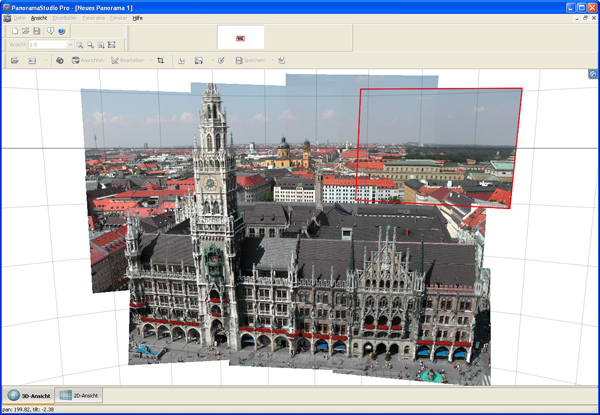
Task: Open the Hilfe menu
Action: coord(138,18)
